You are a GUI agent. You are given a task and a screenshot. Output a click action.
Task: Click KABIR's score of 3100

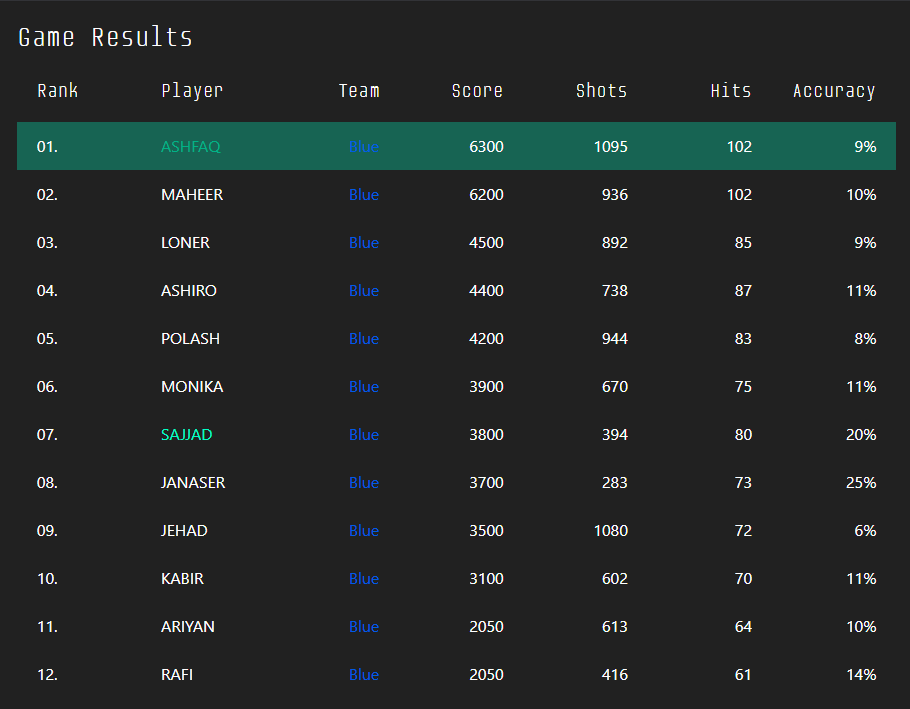[x=486, y=579]
